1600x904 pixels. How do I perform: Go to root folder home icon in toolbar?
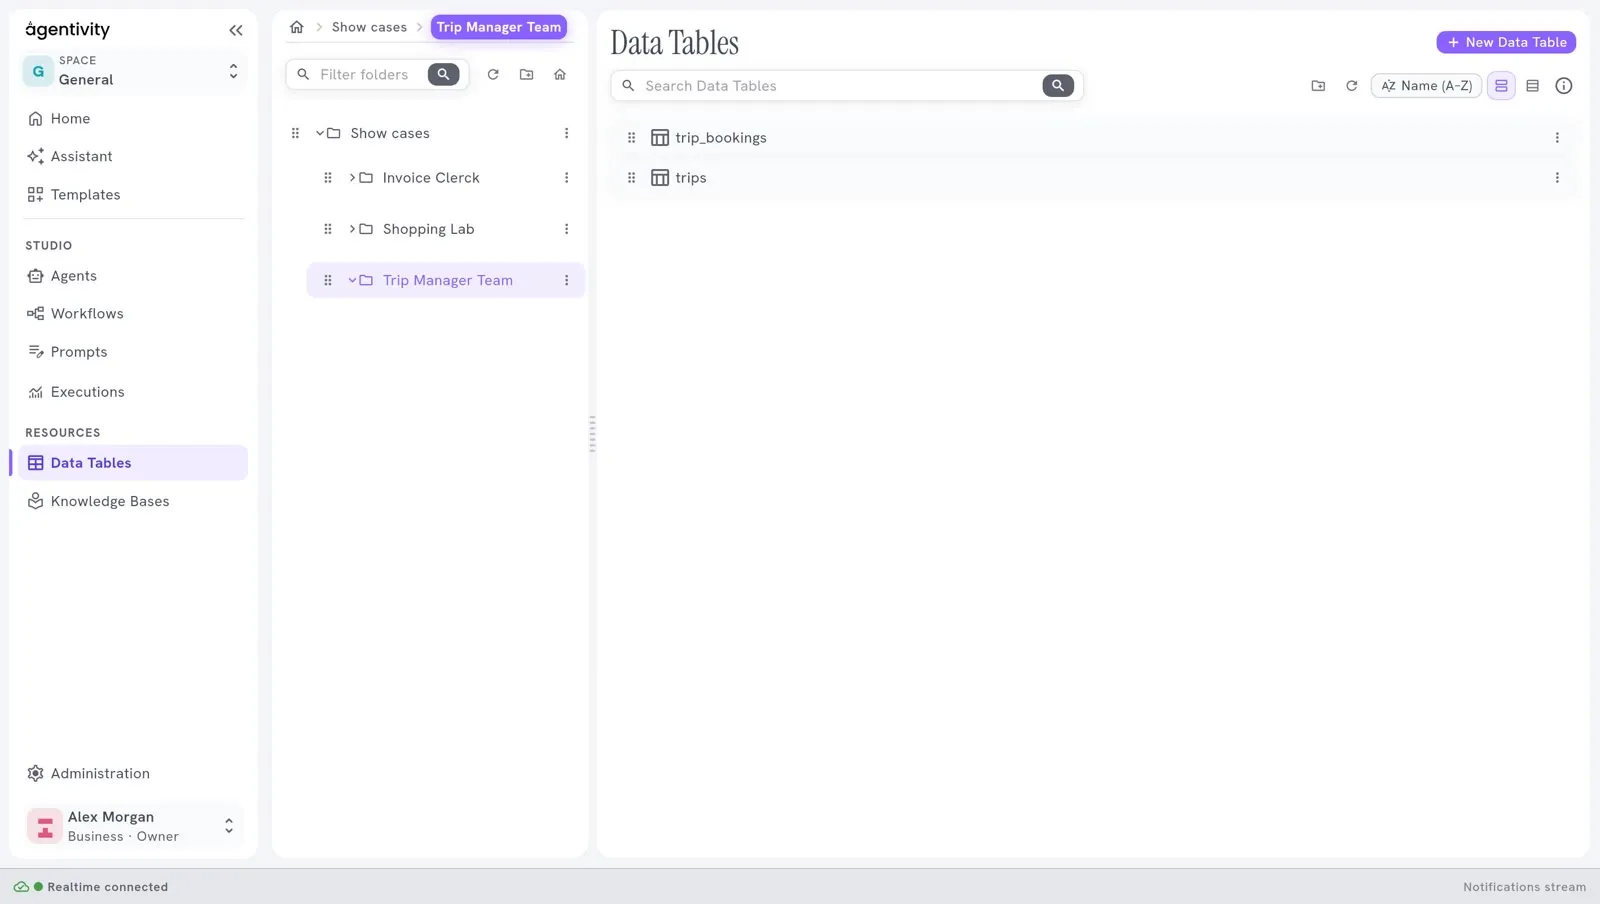coord(560,74)
